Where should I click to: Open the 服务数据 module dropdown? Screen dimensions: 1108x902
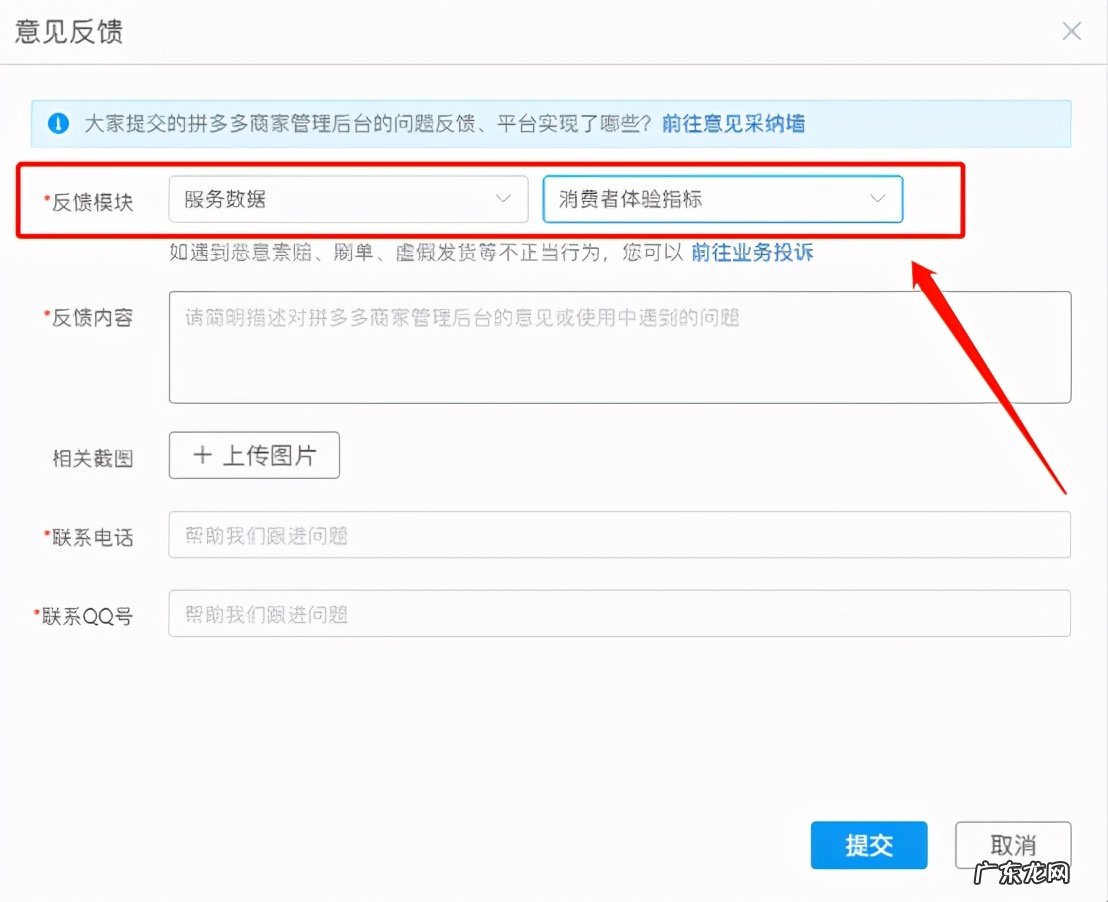pyautogui.click(x=347, y=199)
